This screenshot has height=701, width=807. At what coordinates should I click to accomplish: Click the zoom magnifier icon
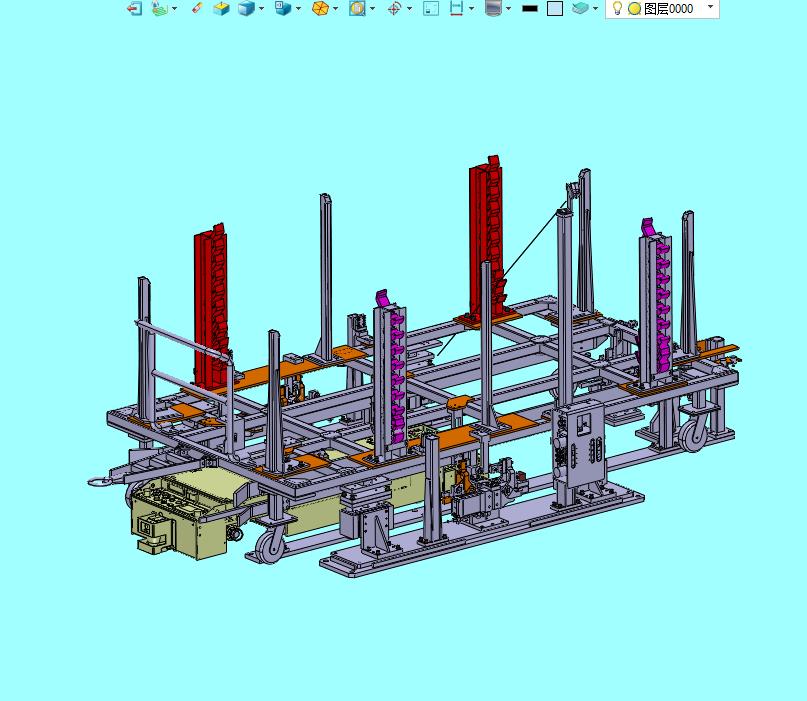357,8
